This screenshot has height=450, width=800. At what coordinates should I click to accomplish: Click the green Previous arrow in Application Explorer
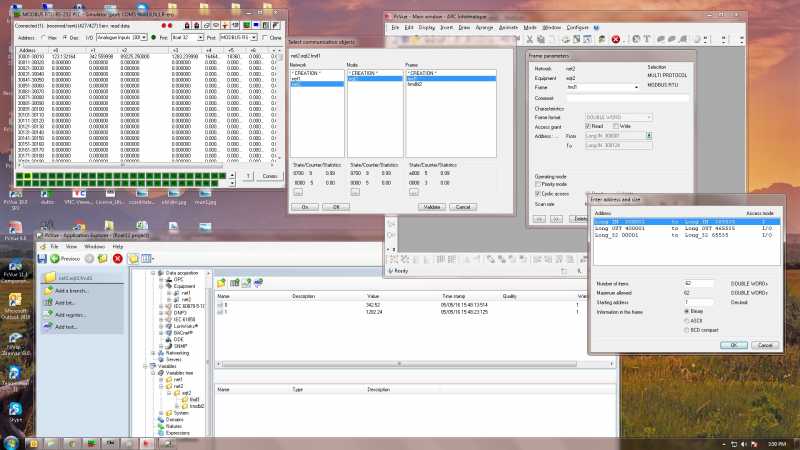[55, 259]
